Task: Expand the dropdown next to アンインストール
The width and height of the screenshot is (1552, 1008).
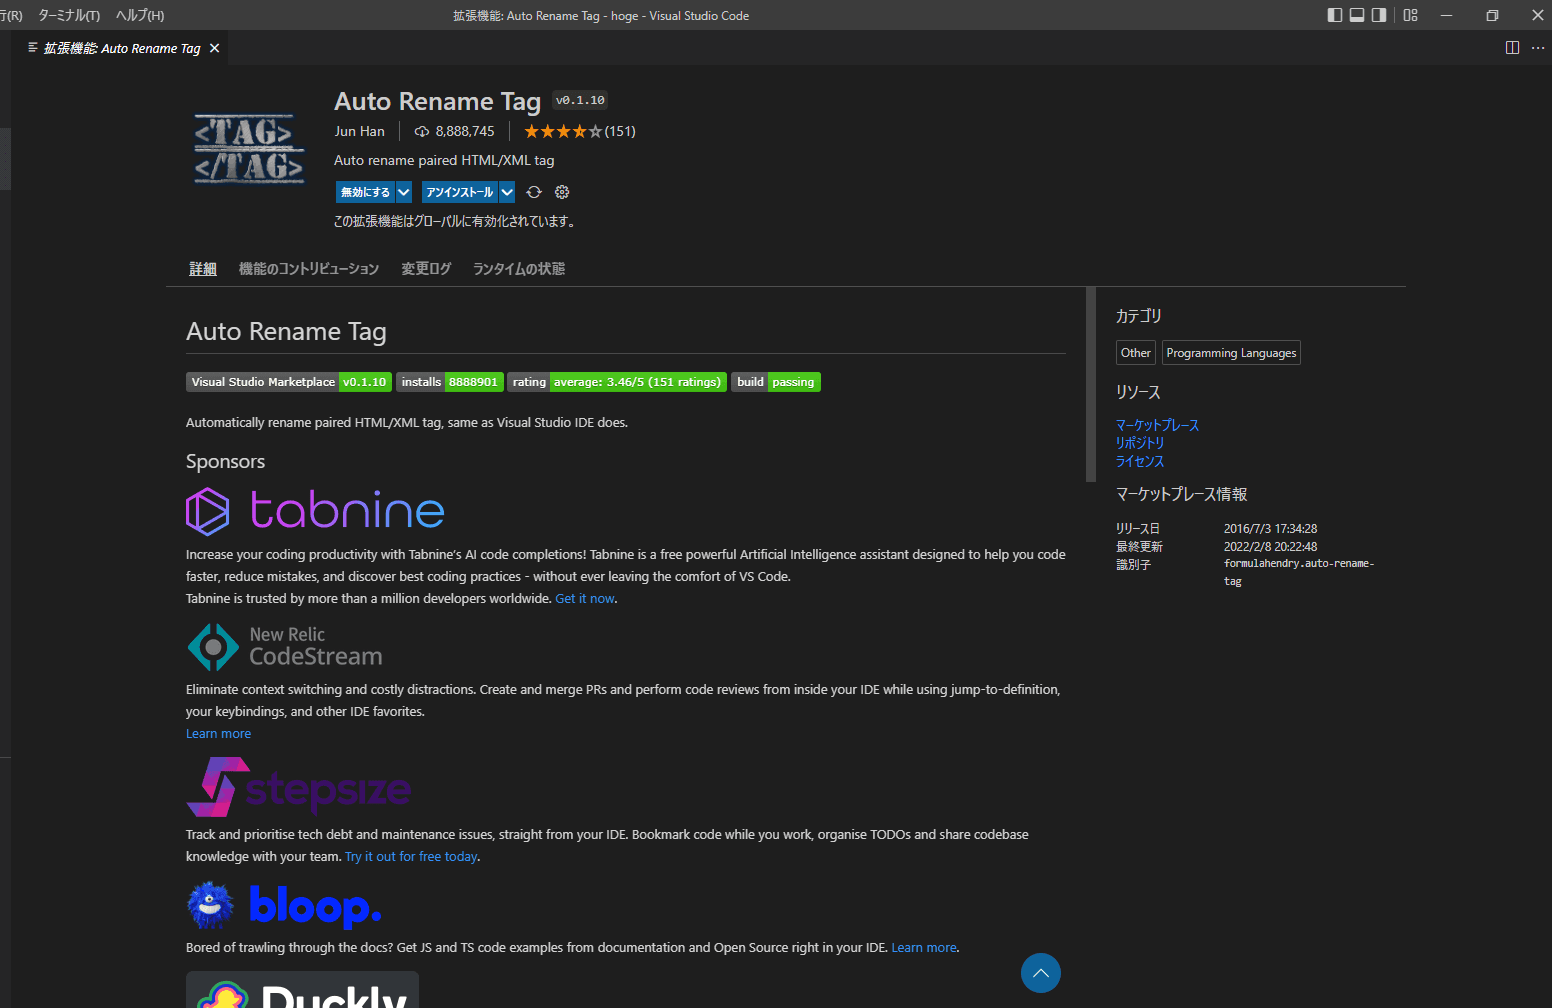Action: [507, 192]
